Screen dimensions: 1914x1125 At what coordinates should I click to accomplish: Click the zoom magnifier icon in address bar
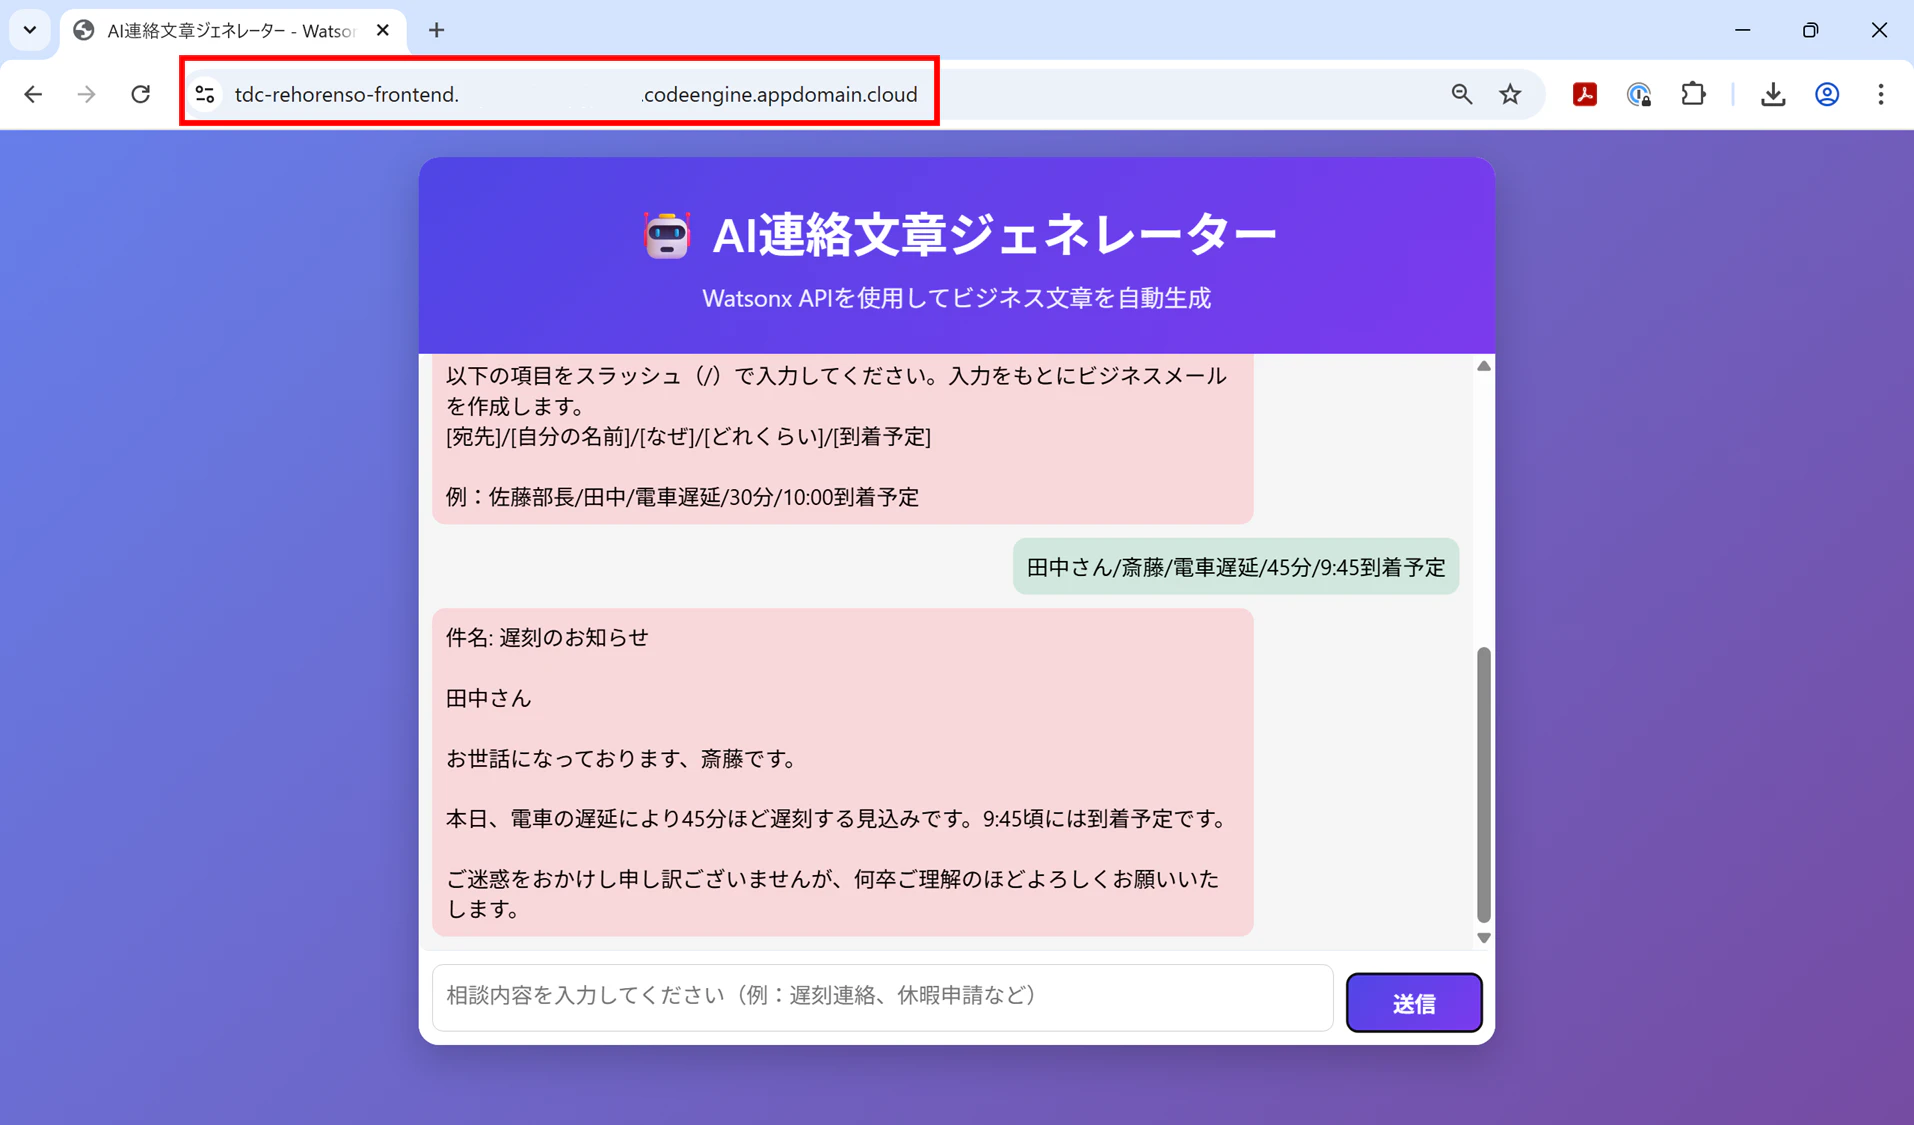(1461, 94)
